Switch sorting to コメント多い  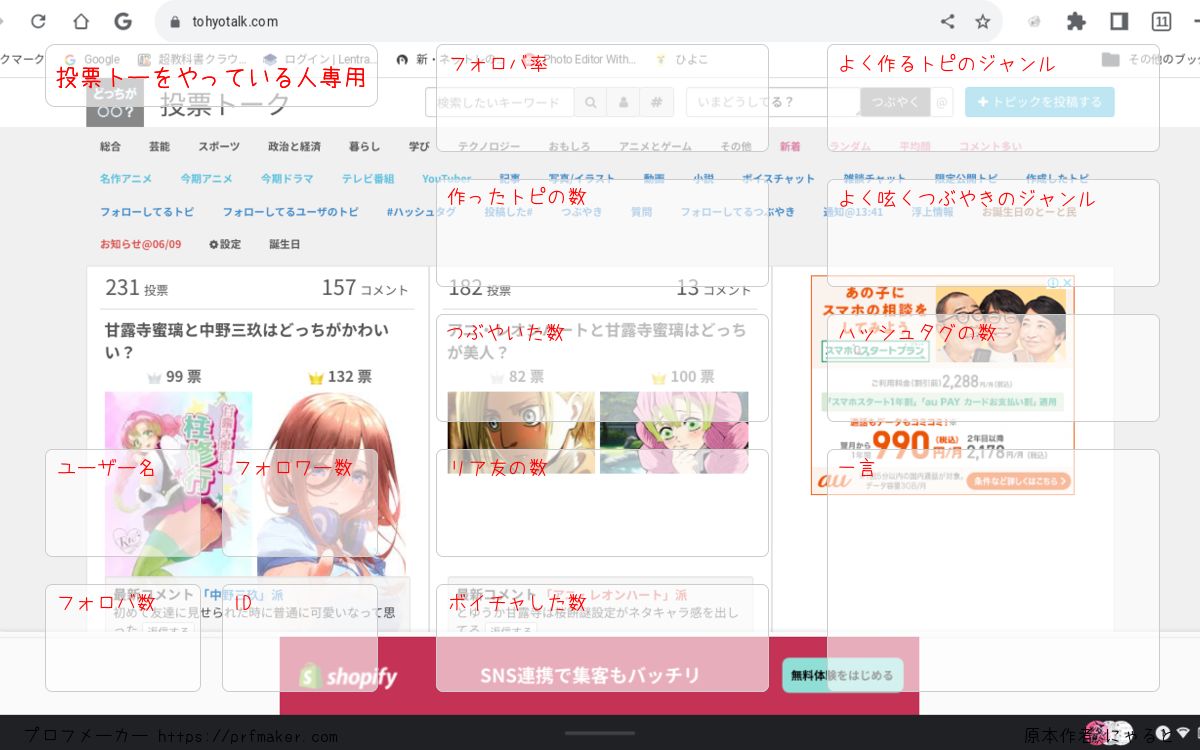coord(990,146)
